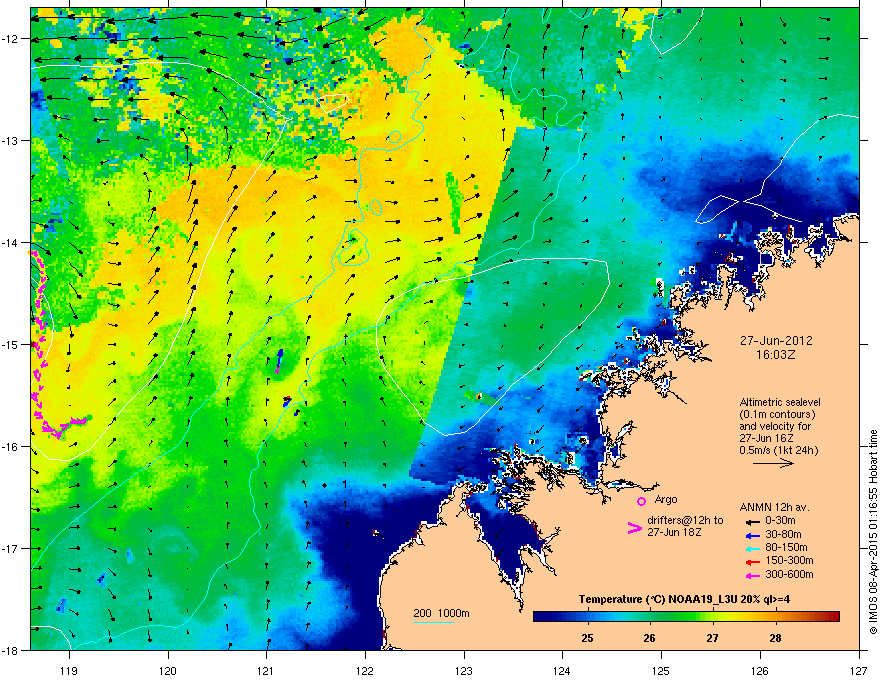
Task: Click the longitude axis label 119
Action: [x=69, y=670]
